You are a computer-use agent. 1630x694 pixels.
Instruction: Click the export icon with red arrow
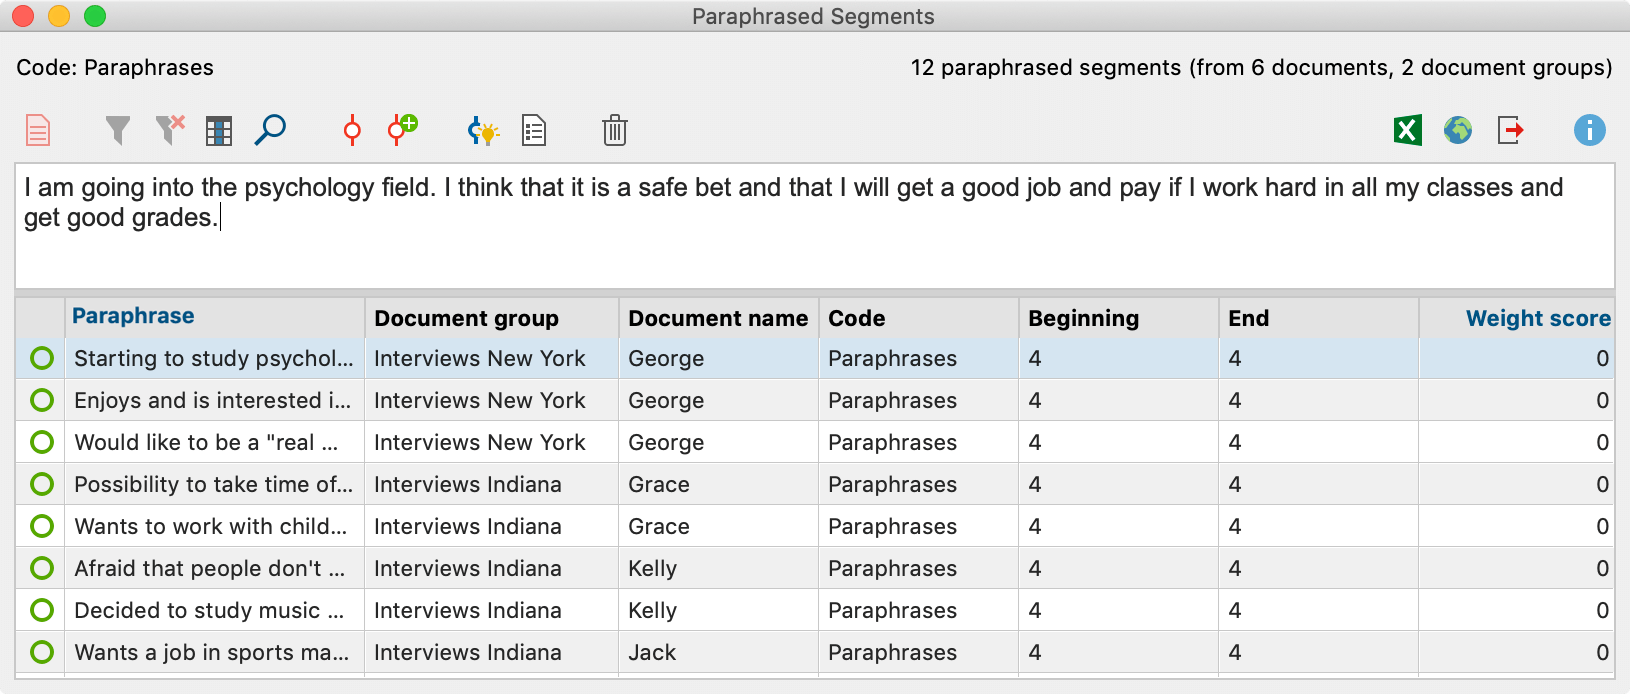(1511, 130)
